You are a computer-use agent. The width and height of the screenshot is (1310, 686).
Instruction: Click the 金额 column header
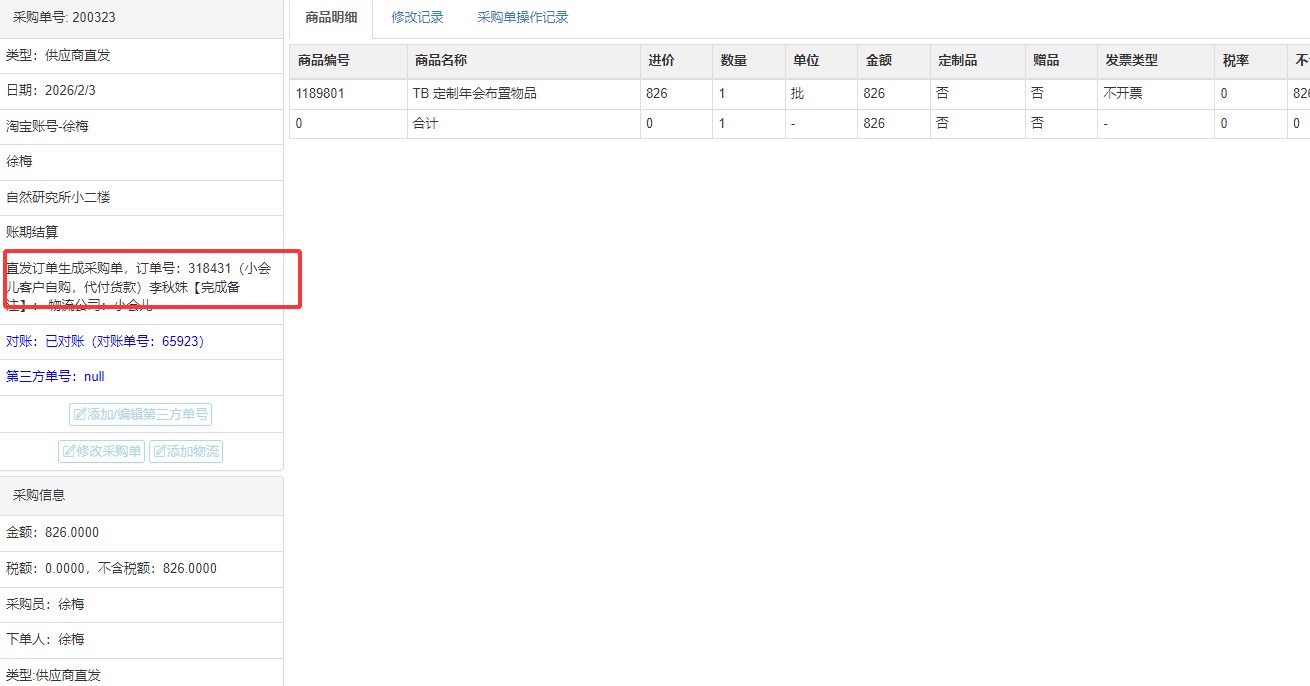[x=879, y=60]
